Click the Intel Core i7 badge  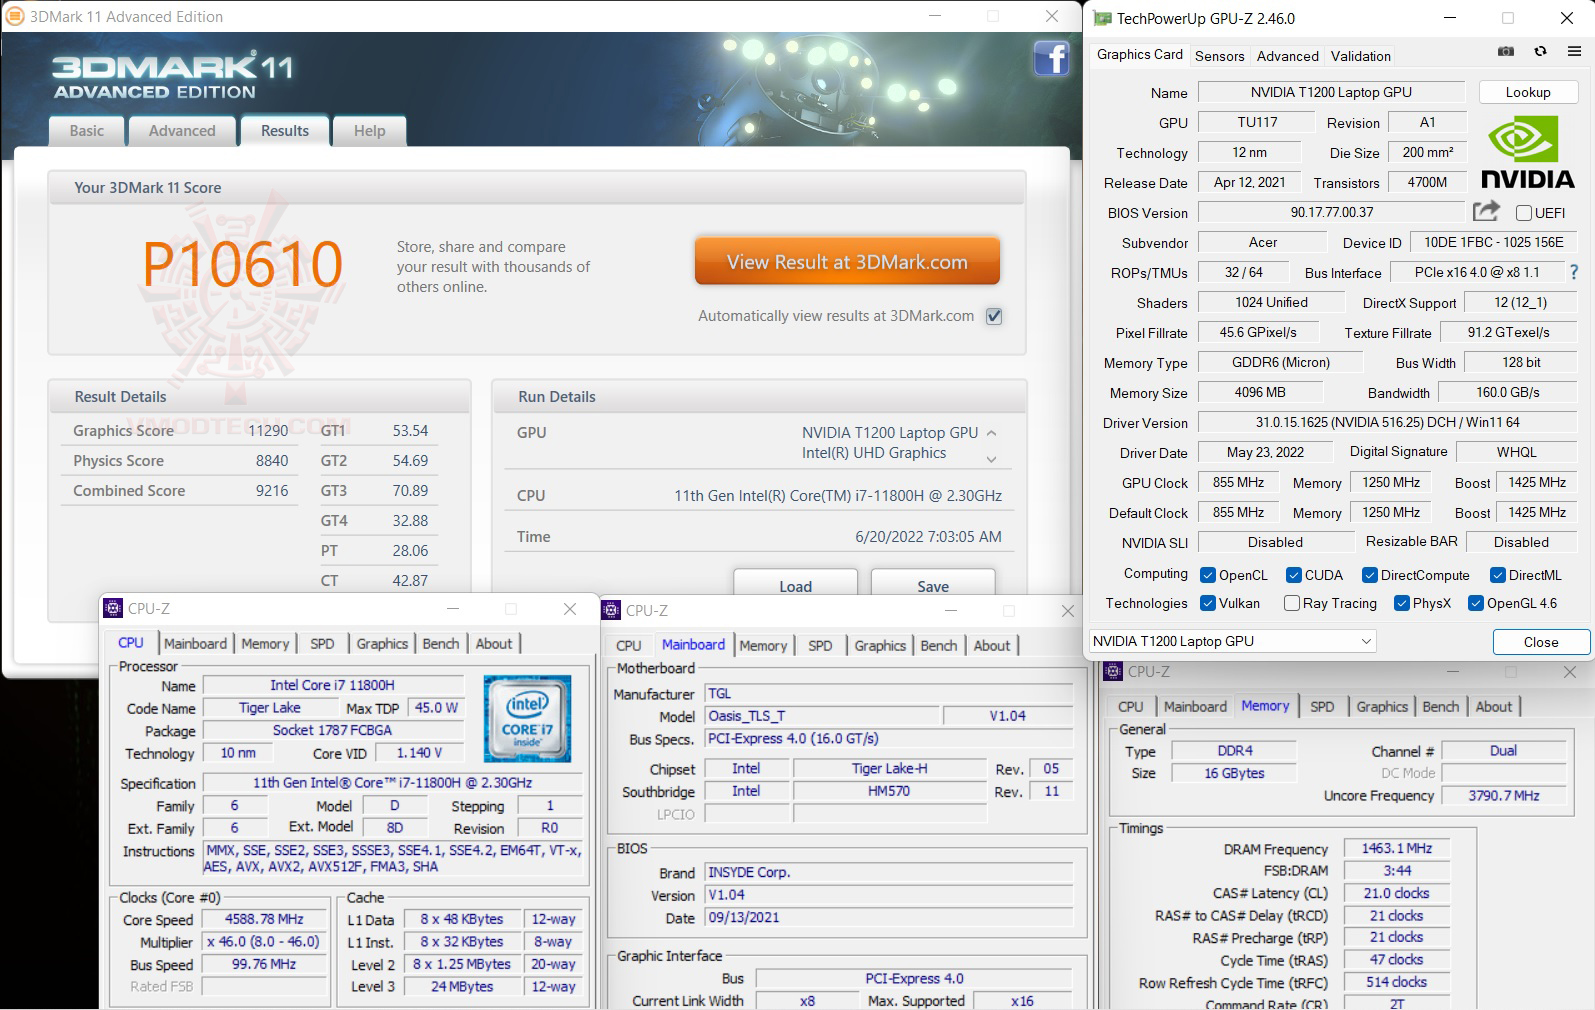coord(527,719)
